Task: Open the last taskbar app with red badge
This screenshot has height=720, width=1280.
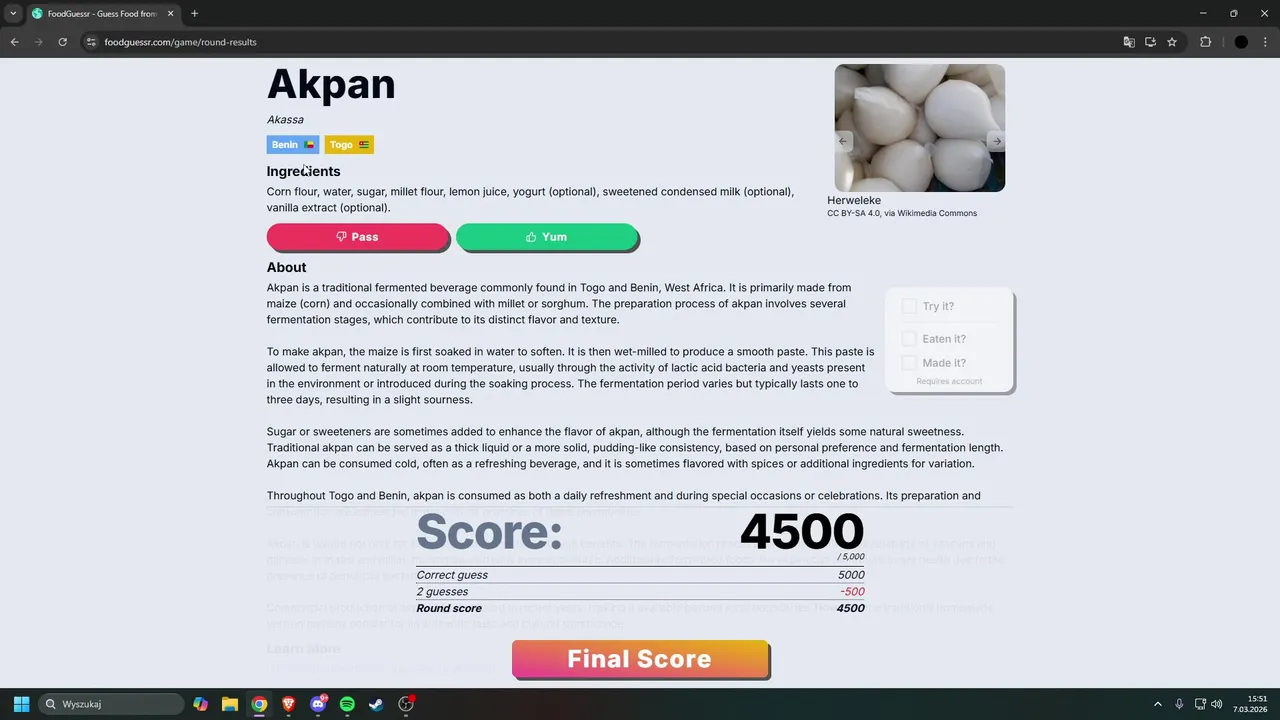Action: click(x=406, y=704)
